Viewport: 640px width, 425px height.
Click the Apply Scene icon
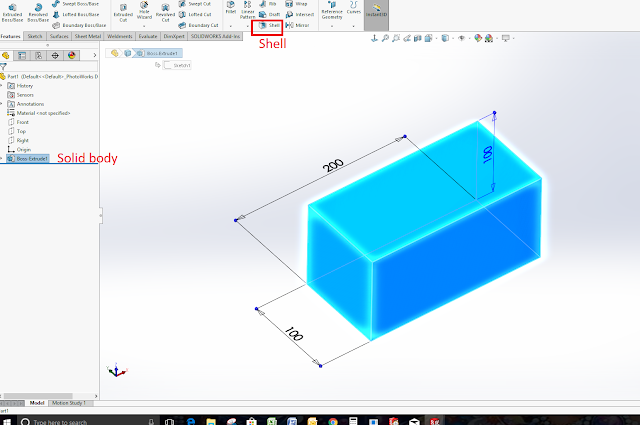point(489,38)
